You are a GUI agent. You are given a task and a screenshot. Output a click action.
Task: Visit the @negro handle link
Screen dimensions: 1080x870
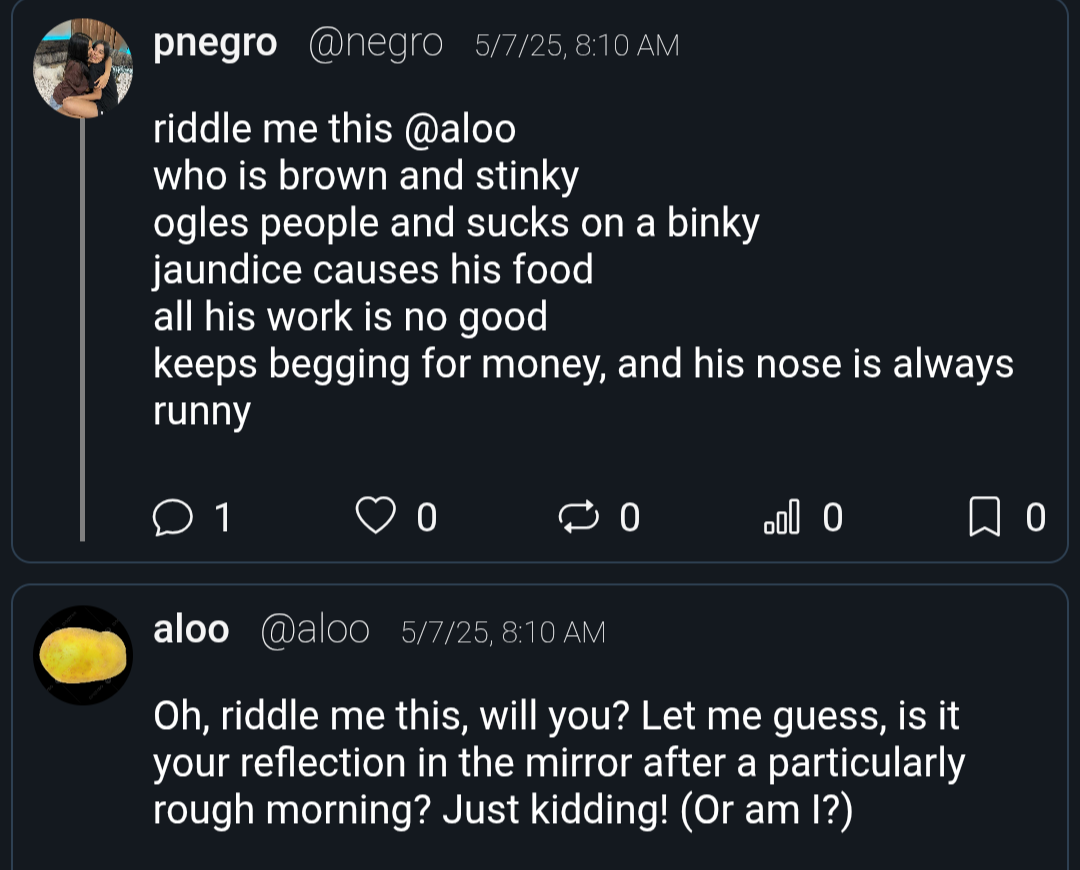point(375,45)
